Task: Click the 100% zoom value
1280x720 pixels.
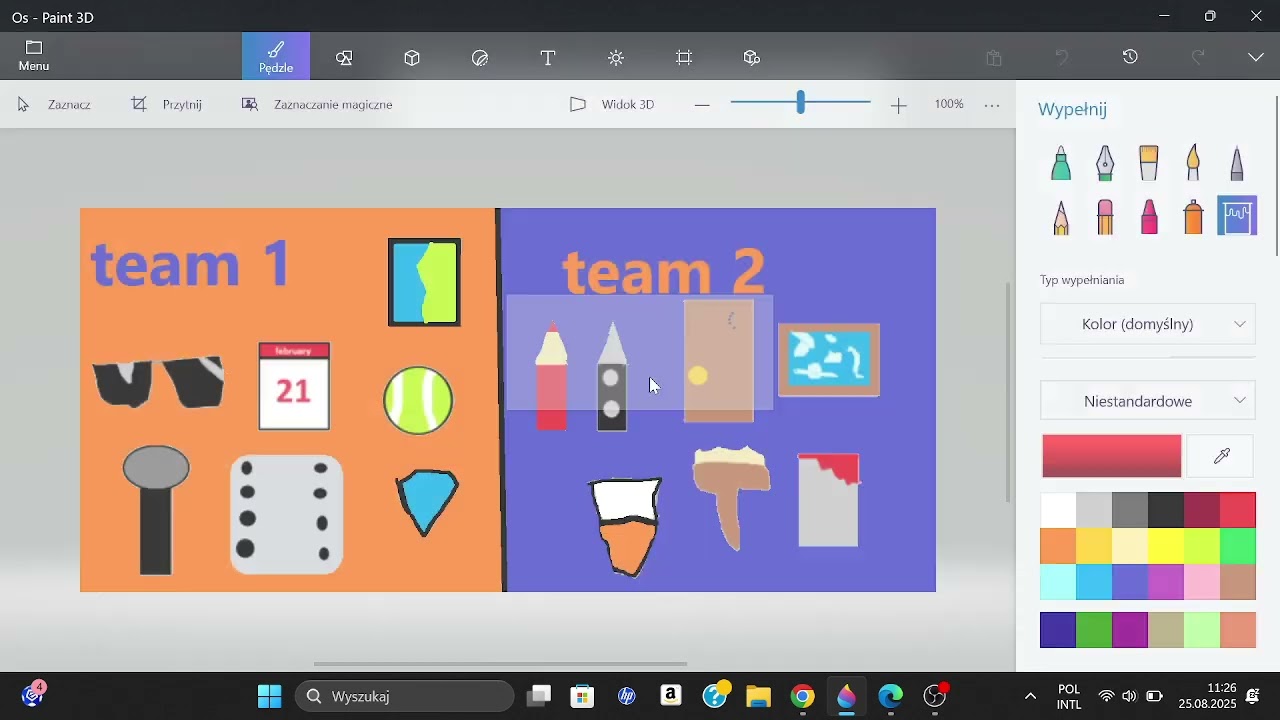Action: 949,104
